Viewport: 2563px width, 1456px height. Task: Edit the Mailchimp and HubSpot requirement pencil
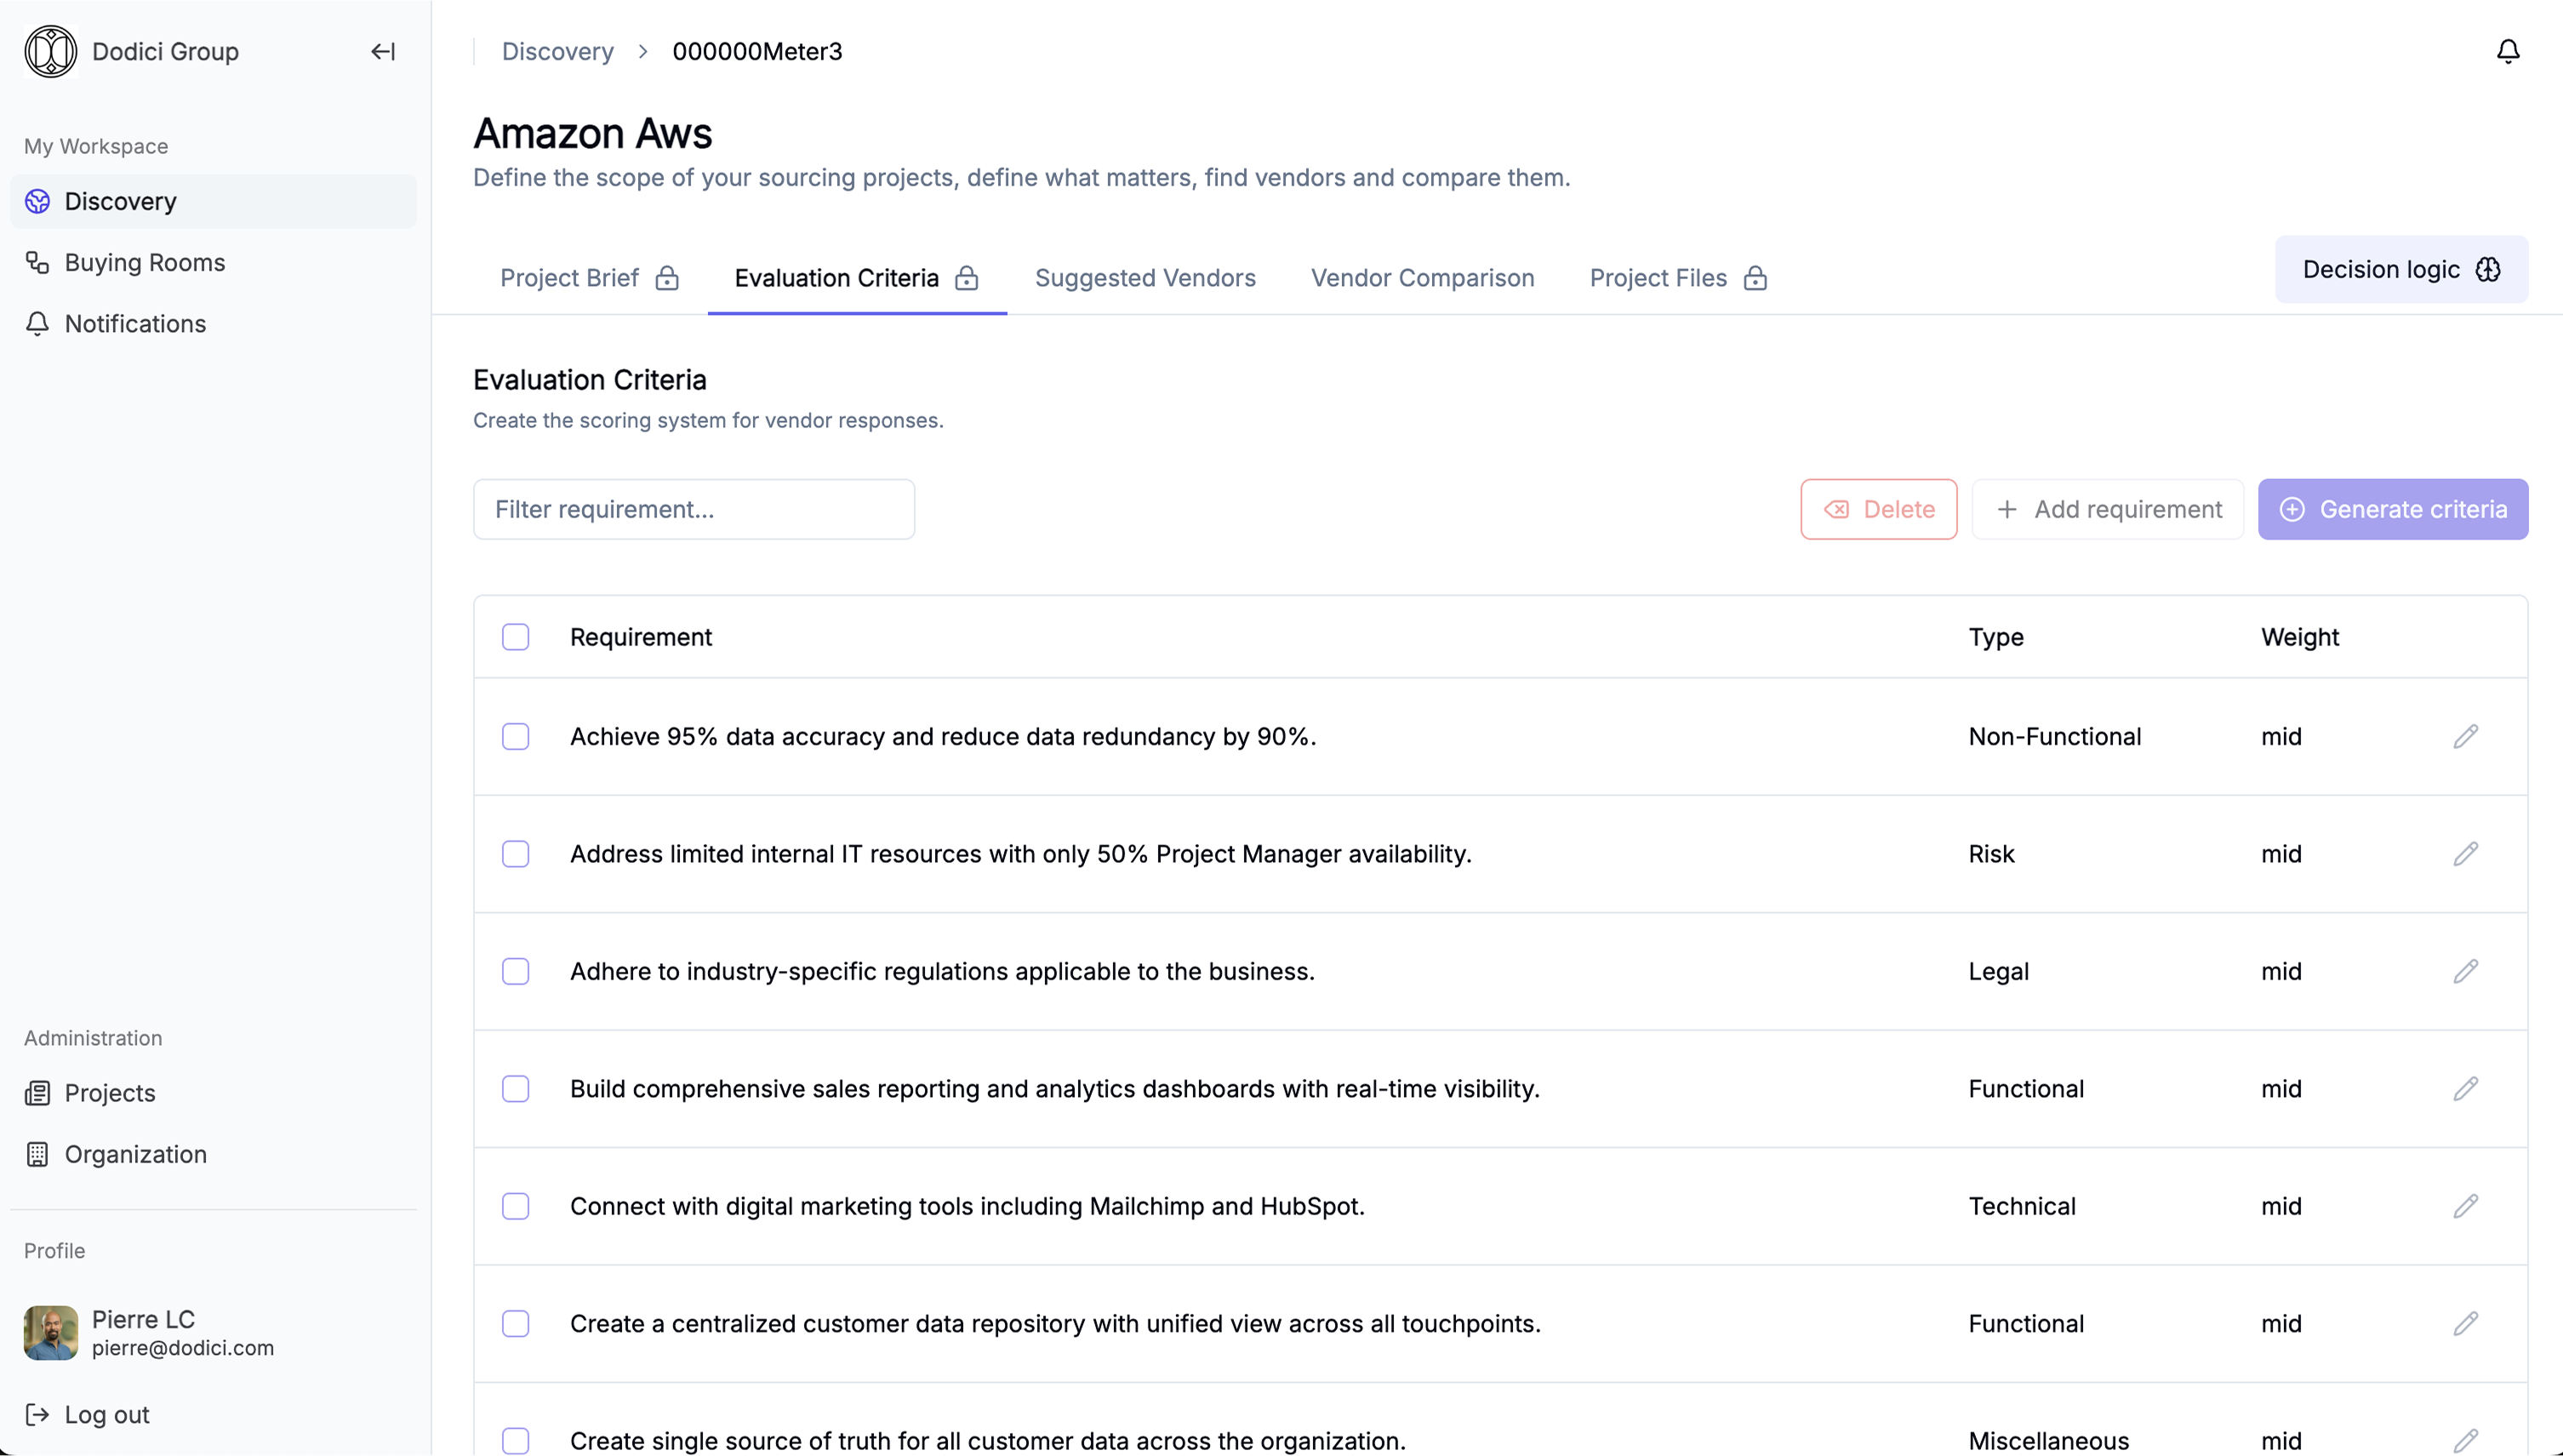[2465, 1206]
